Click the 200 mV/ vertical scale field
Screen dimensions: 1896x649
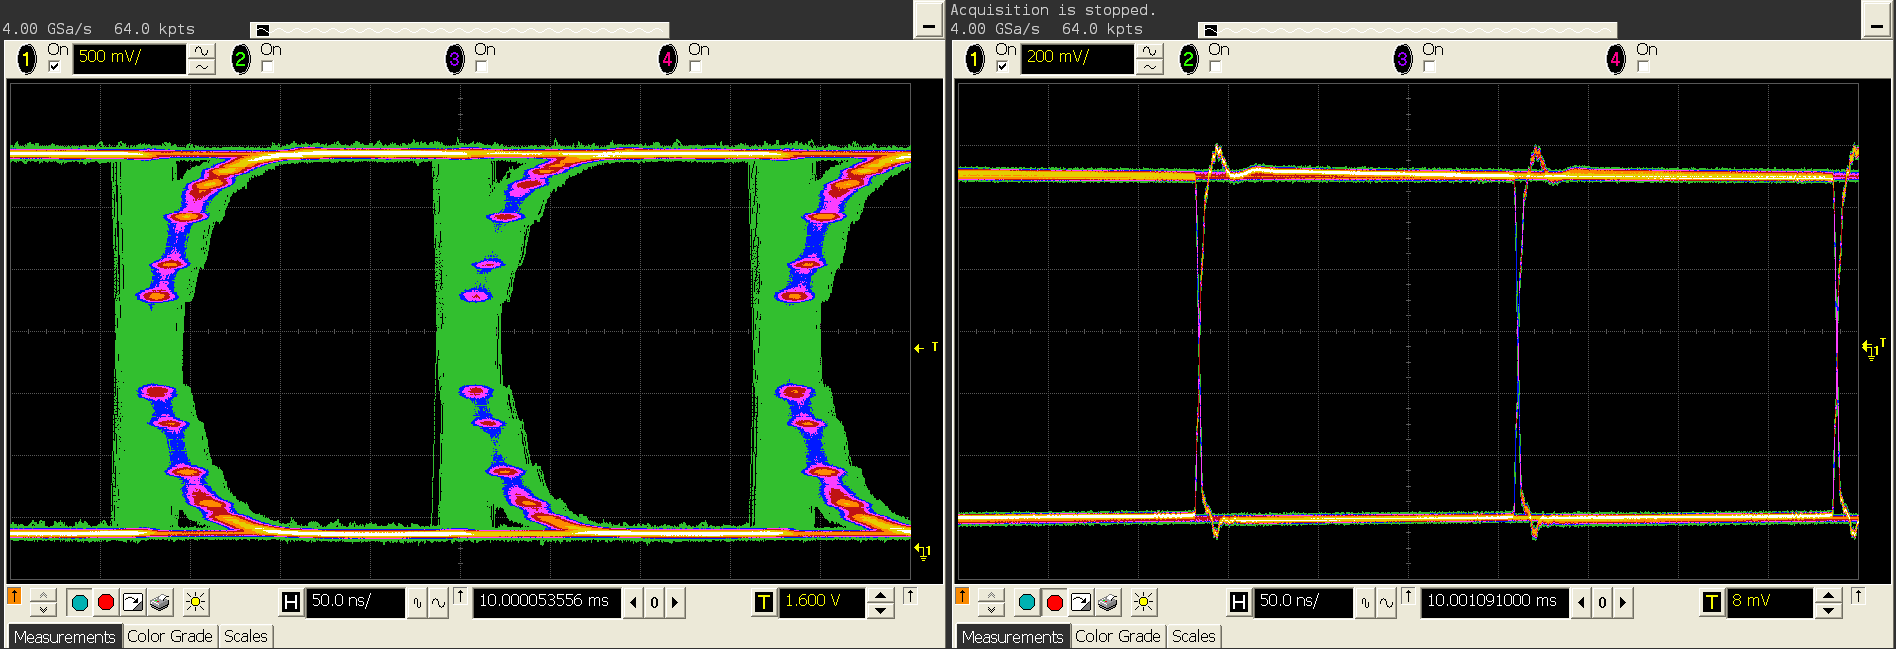point(1076,58)
